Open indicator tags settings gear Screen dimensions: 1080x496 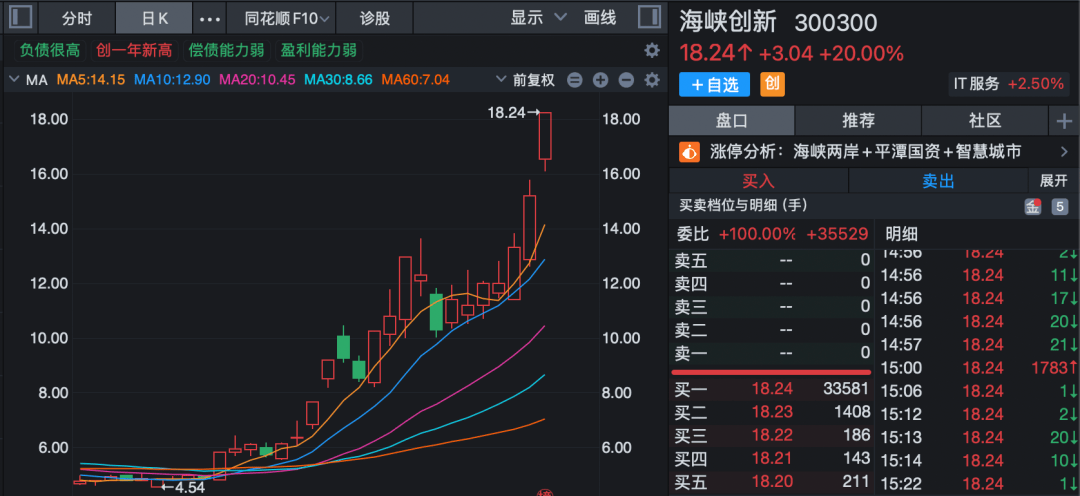pos(651,50)
